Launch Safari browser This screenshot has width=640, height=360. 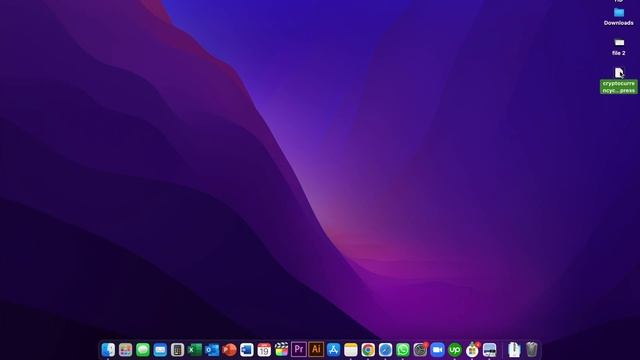385,350
